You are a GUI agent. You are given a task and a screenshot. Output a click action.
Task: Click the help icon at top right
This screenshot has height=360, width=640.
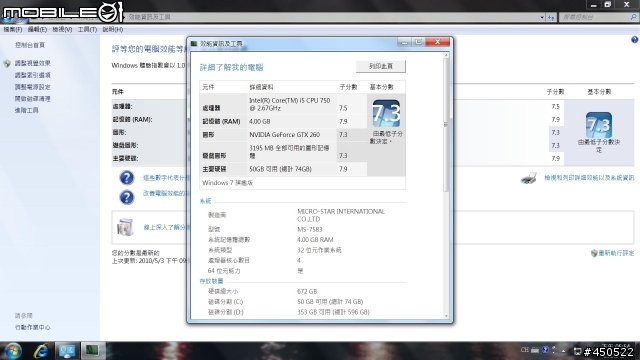[634, 40]
